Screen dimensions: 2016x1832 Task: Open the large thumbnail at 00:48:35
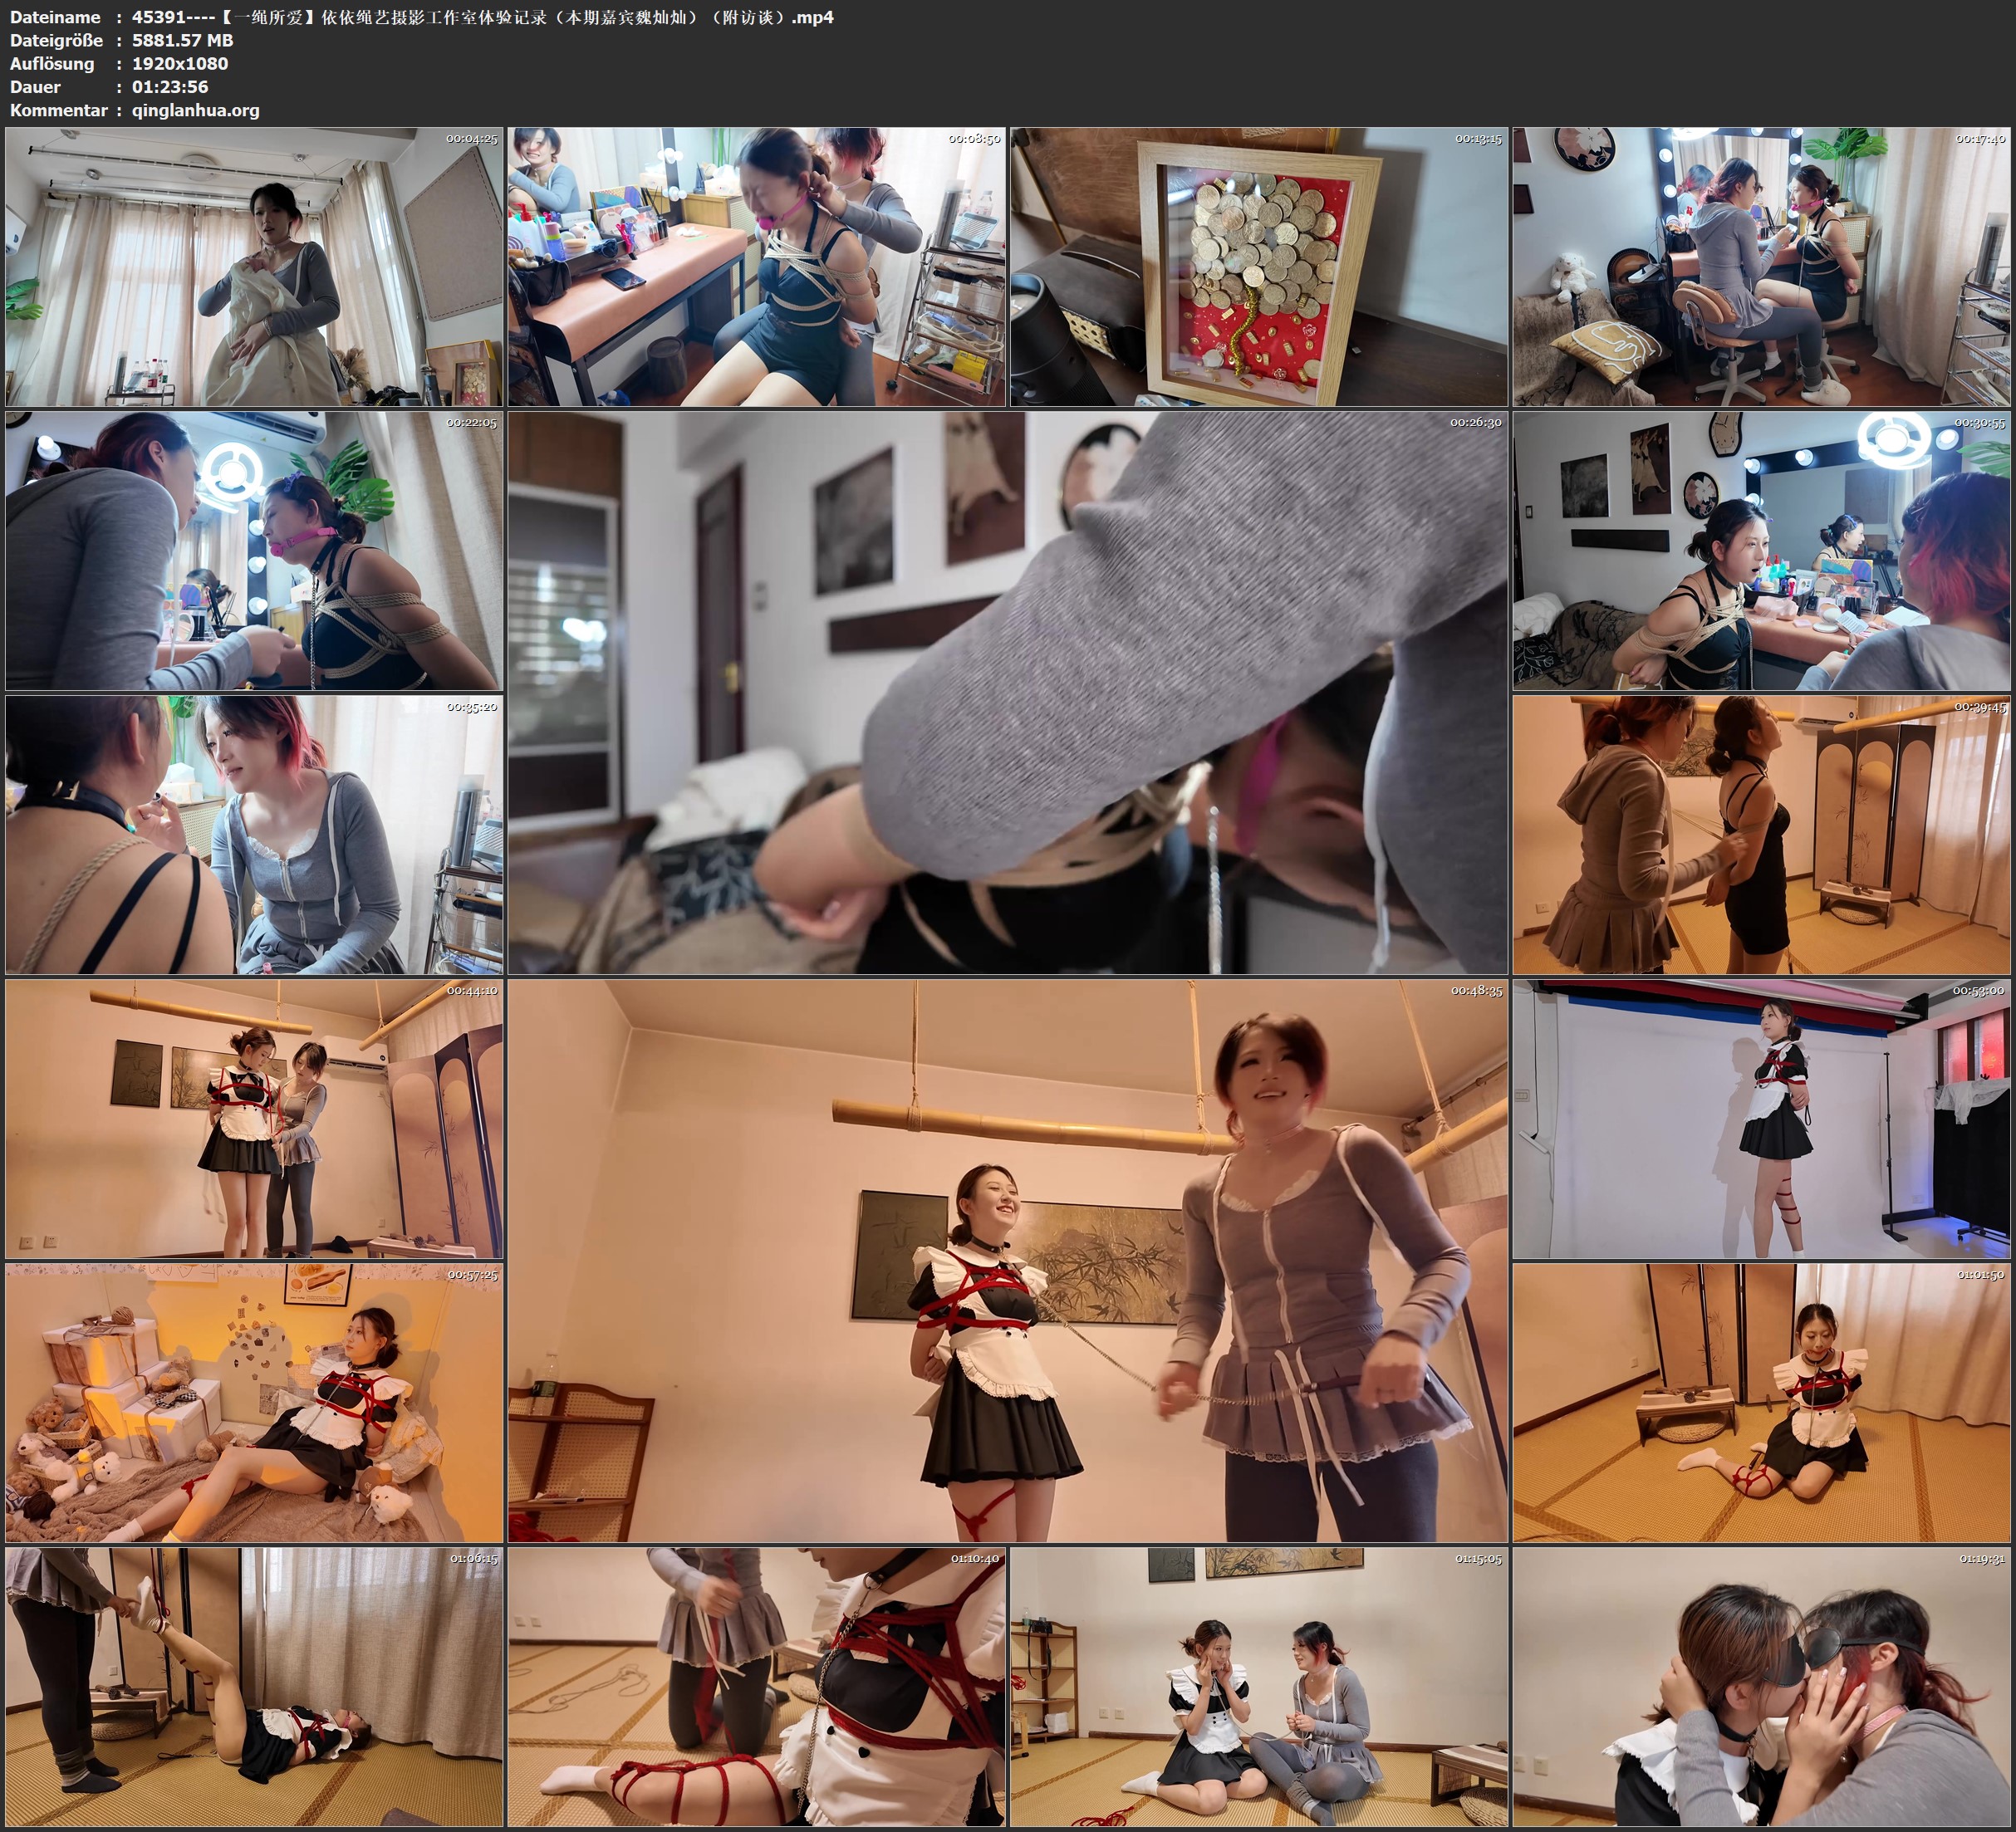pyautogui.click(x=1007, y=1261)
